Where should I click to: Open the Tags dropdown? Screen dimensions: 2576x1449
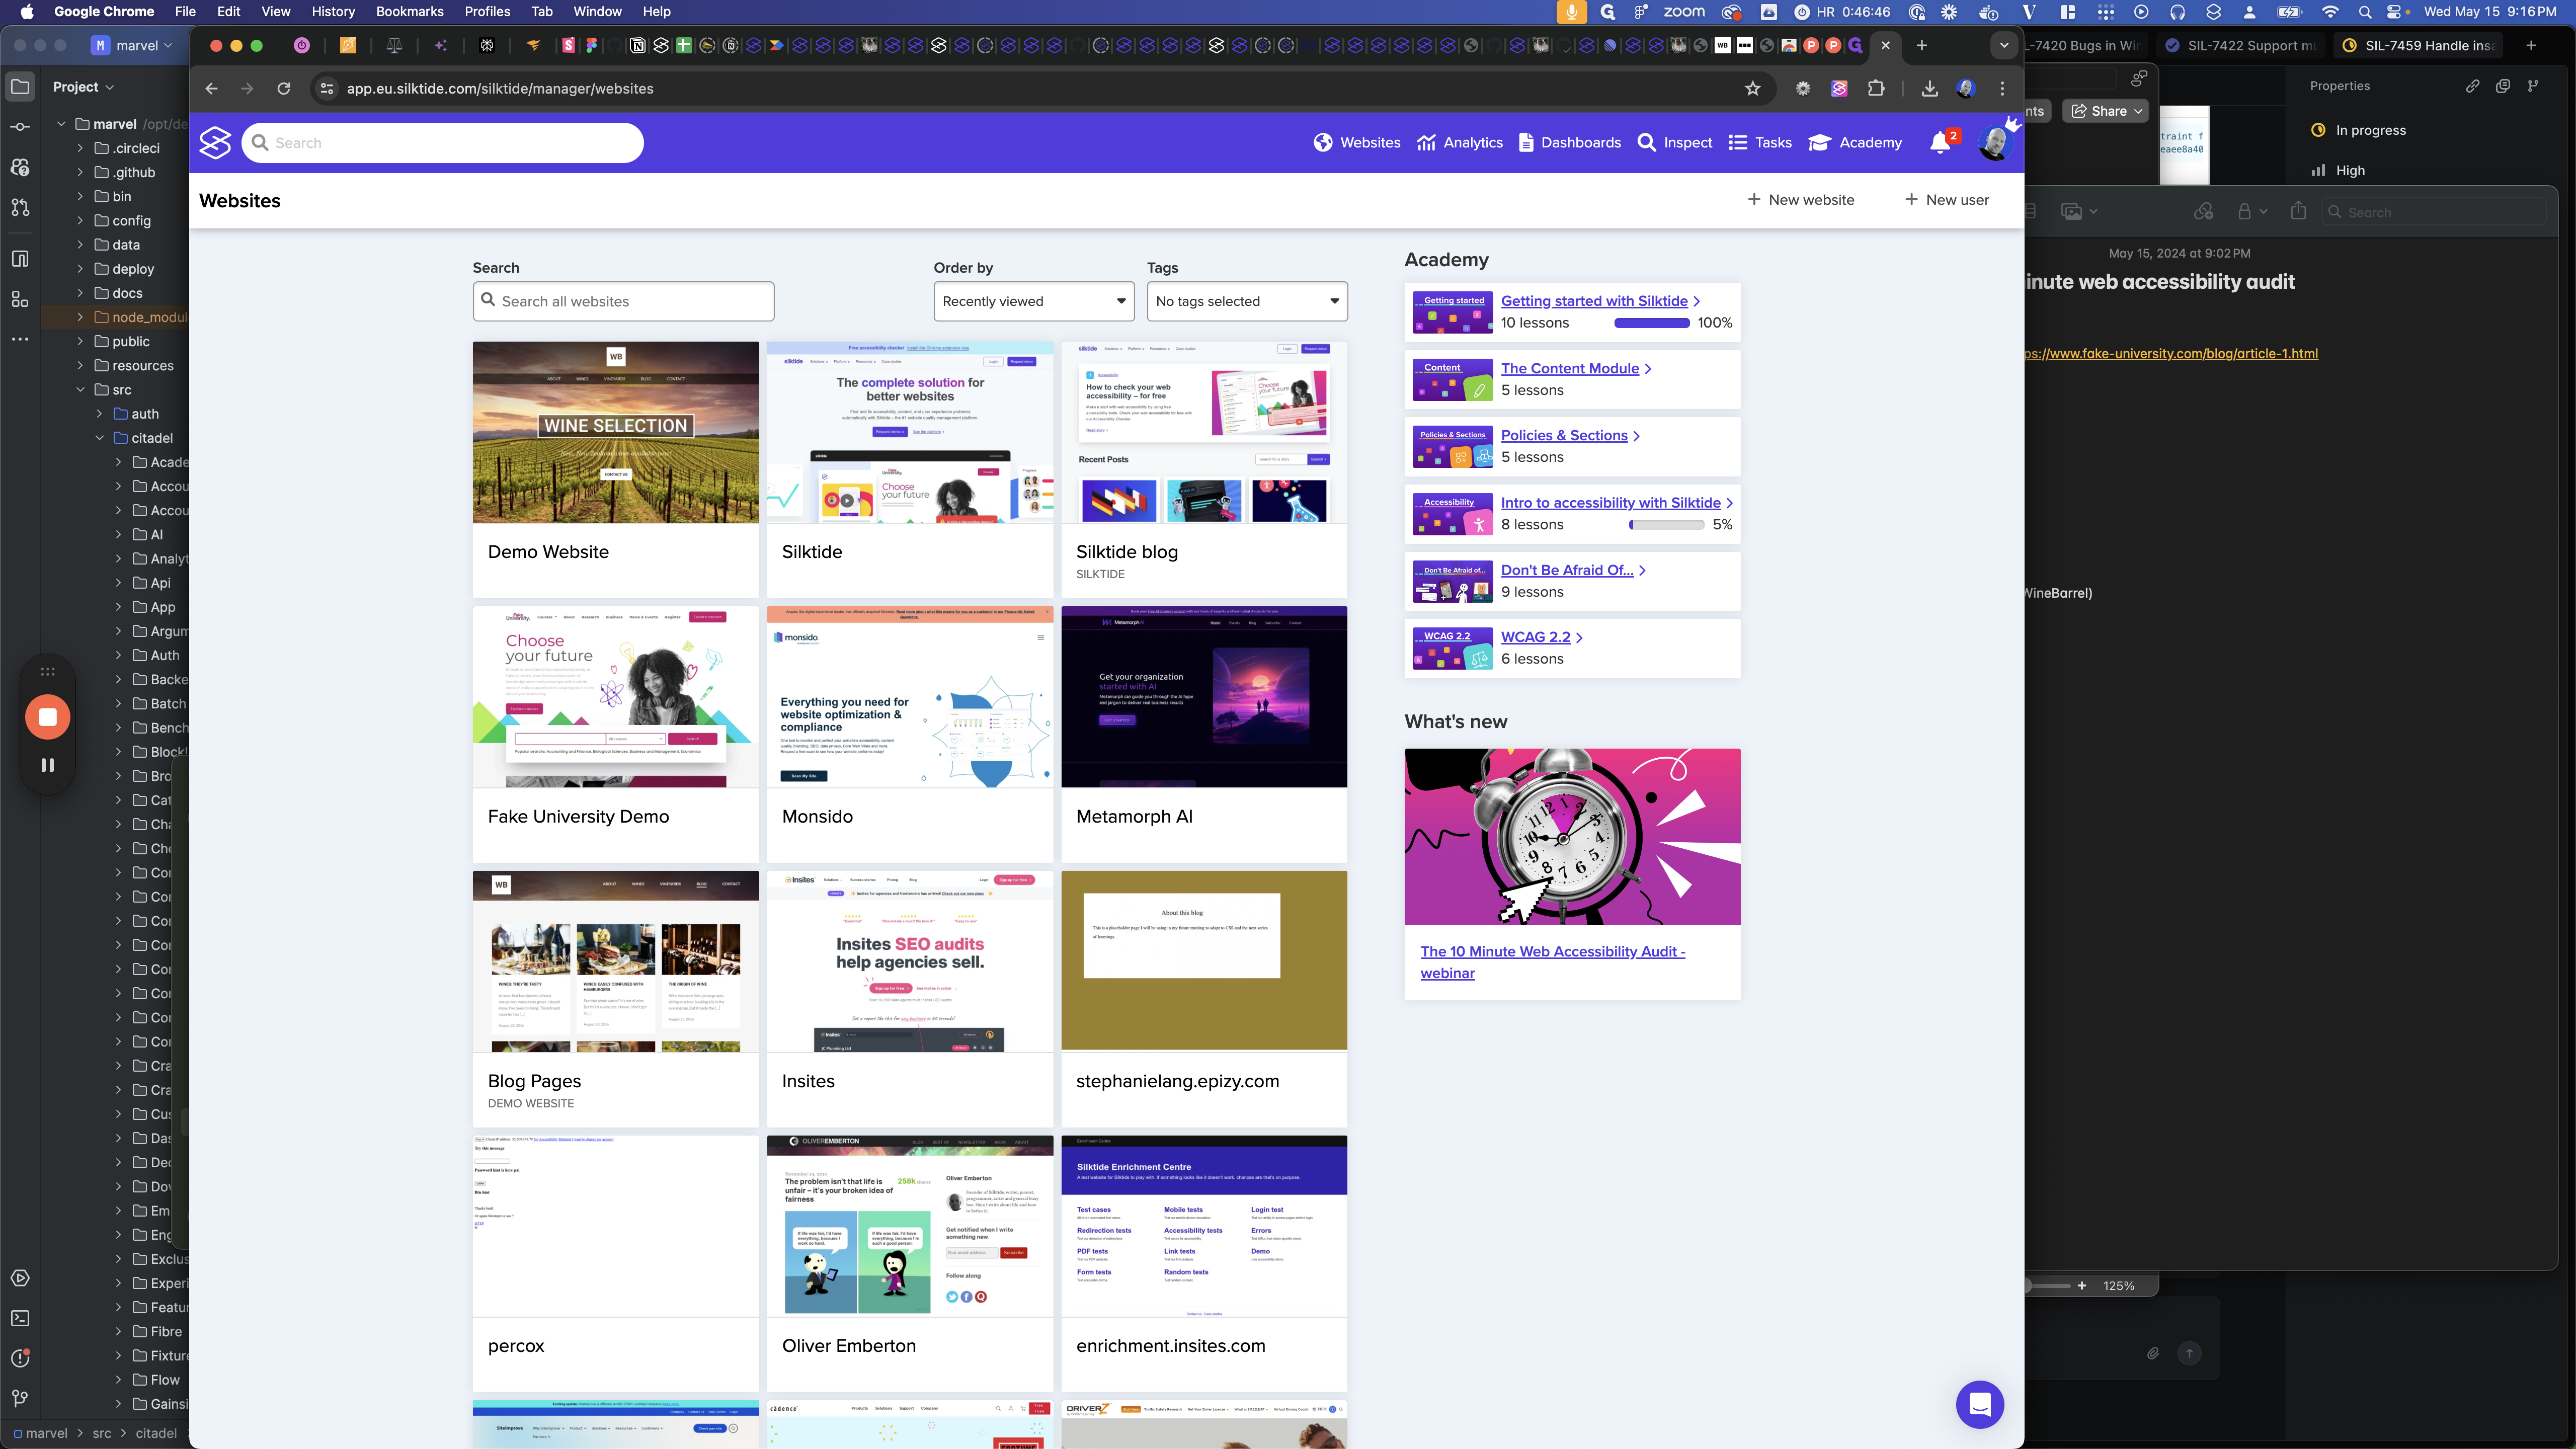(x=1247, y=301)
